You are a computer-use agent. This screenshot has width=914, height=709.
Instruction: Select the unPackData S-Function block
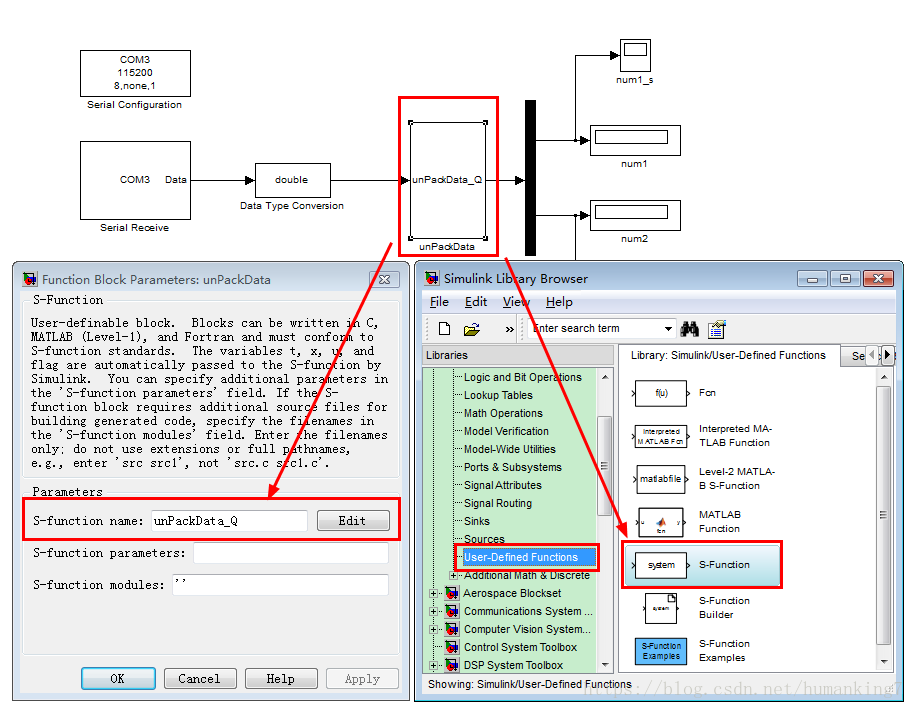click(x=448, y=180)
